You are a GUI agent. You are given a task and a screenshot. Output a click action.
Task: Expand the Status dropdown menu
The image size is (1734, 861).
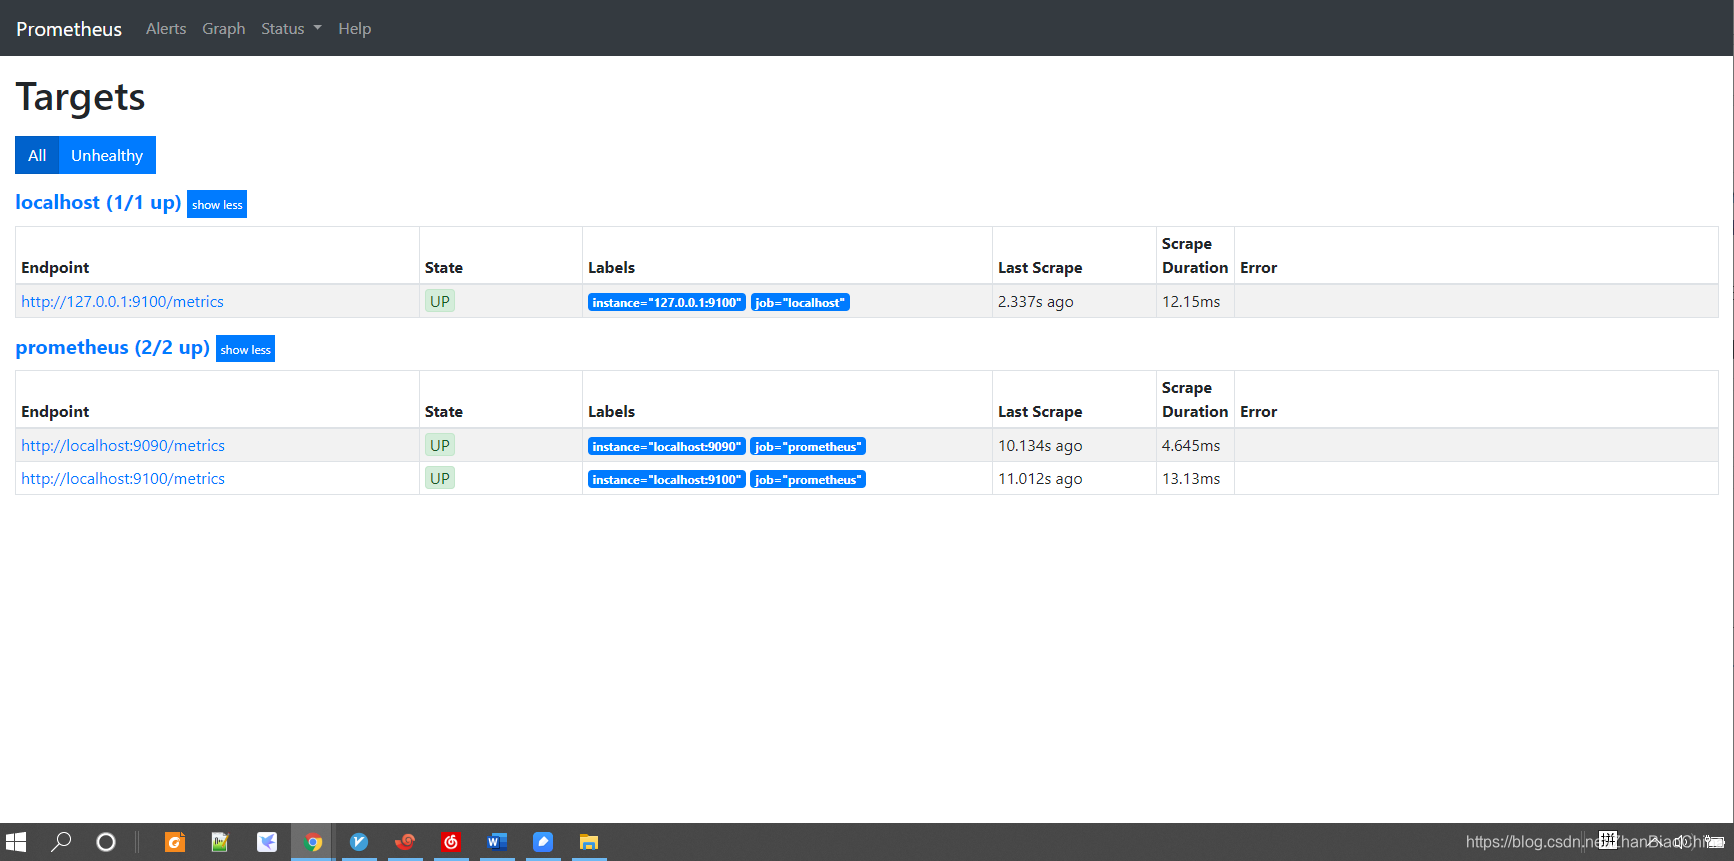tap(291, 29)
